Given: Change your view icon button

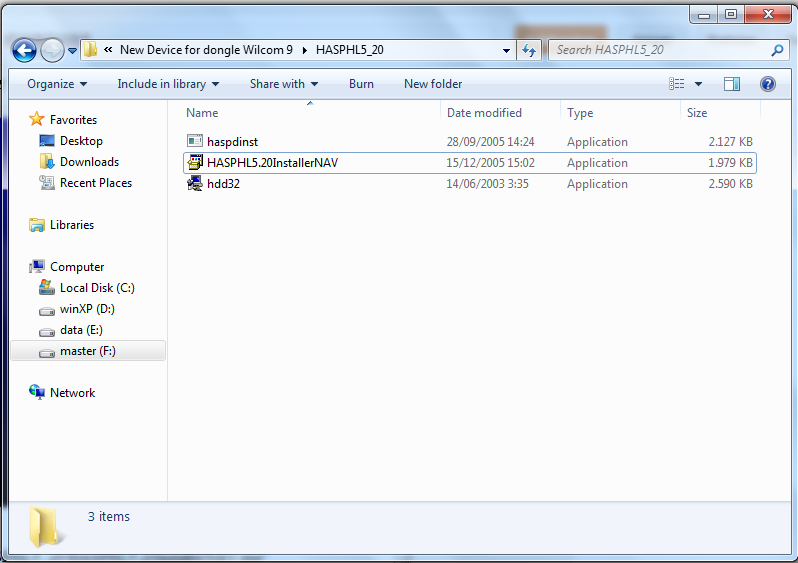Looking at the screenshot, I should (676, 83).
